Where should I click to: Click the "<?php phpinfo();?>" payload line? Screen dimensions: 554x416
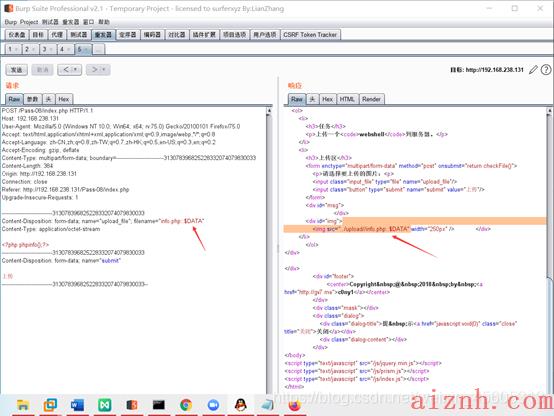(25, 245)
